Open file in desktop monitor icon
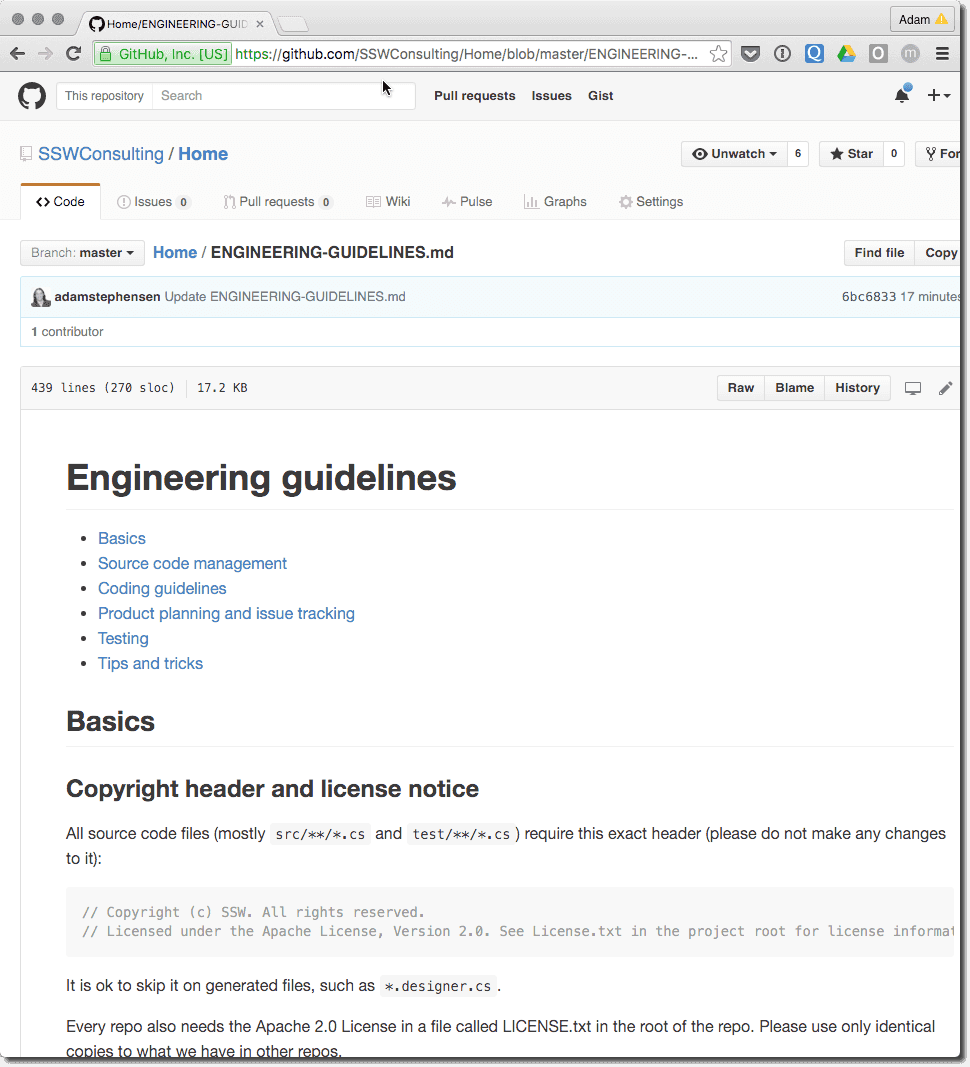The image size is (970, 1067). 912,388
